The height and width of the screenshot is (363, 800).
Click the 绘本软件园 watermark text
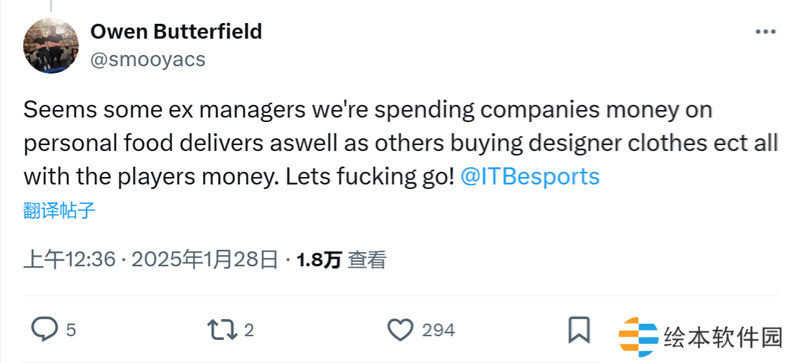tap(723, 337)
